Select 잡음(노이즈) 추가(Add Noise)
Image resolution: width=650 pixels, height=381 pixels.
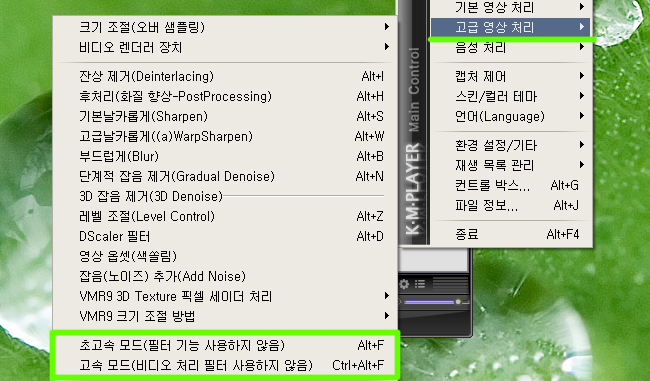(225, 276)
